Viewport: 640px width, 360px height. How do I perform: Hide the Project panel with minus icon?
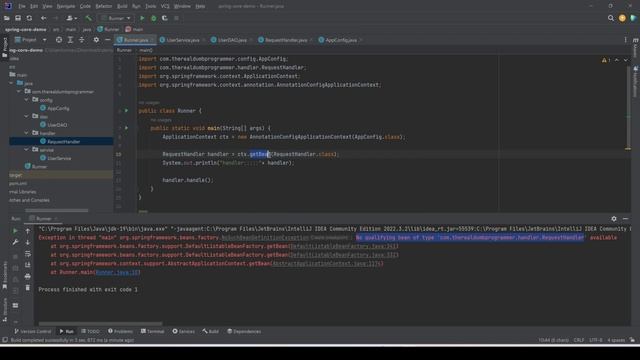click(107, 40)
